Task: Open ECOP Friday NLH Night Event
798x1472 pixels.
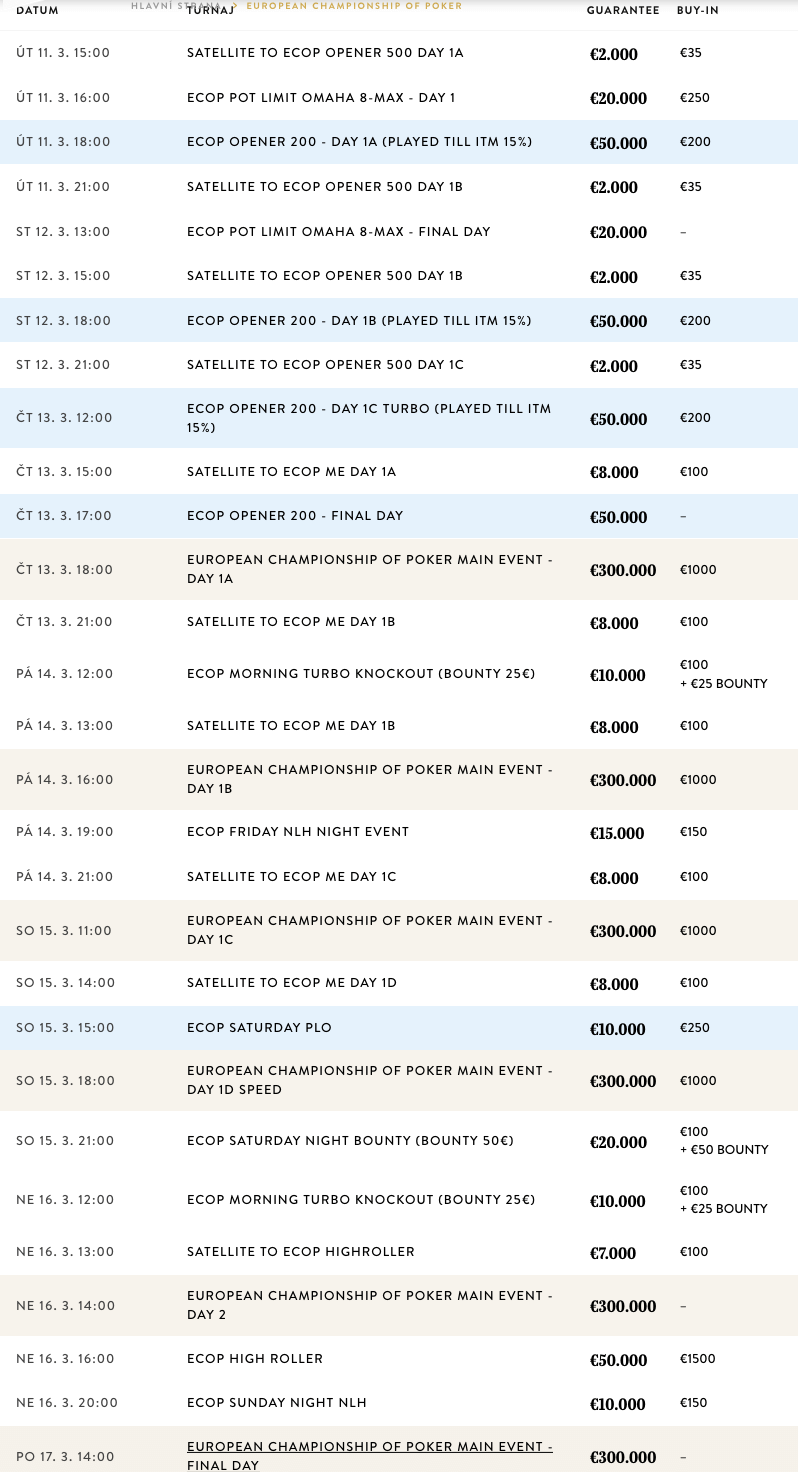Action: pyautogui.click(x=298, y=832)
